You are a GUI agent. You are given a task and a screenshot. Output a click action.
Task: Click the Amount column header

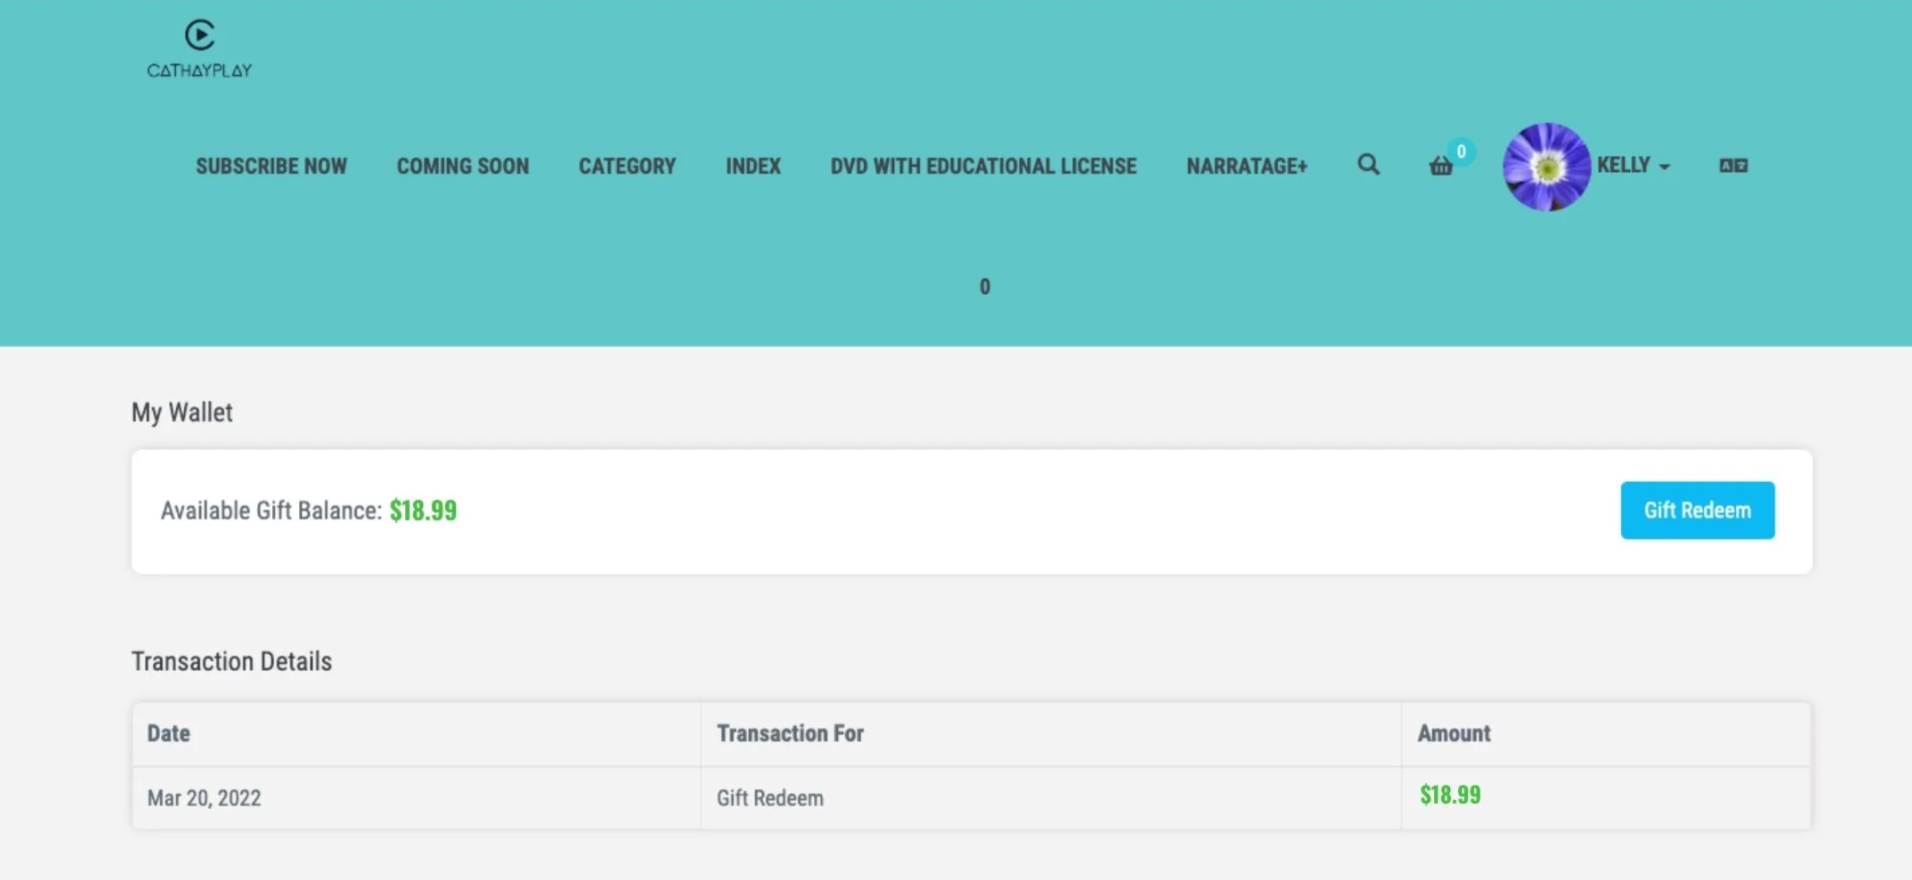tap(1453, 733)
